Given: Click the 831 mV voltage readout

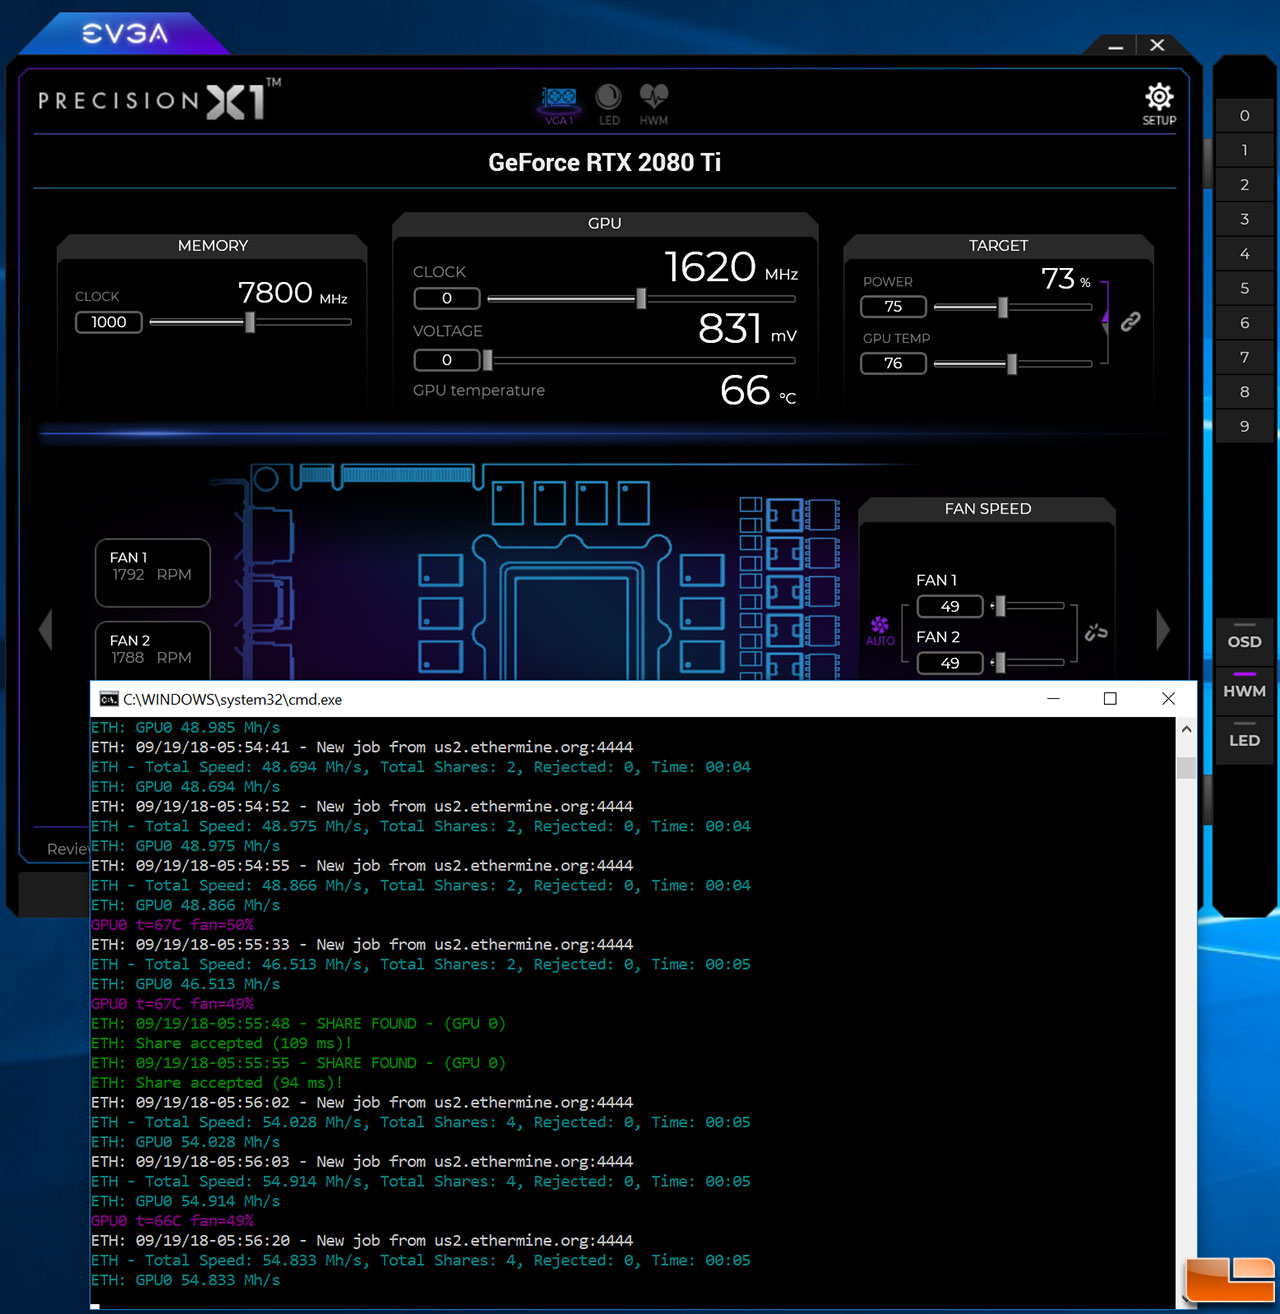Looking at the screenshot, I should [747, 328].
